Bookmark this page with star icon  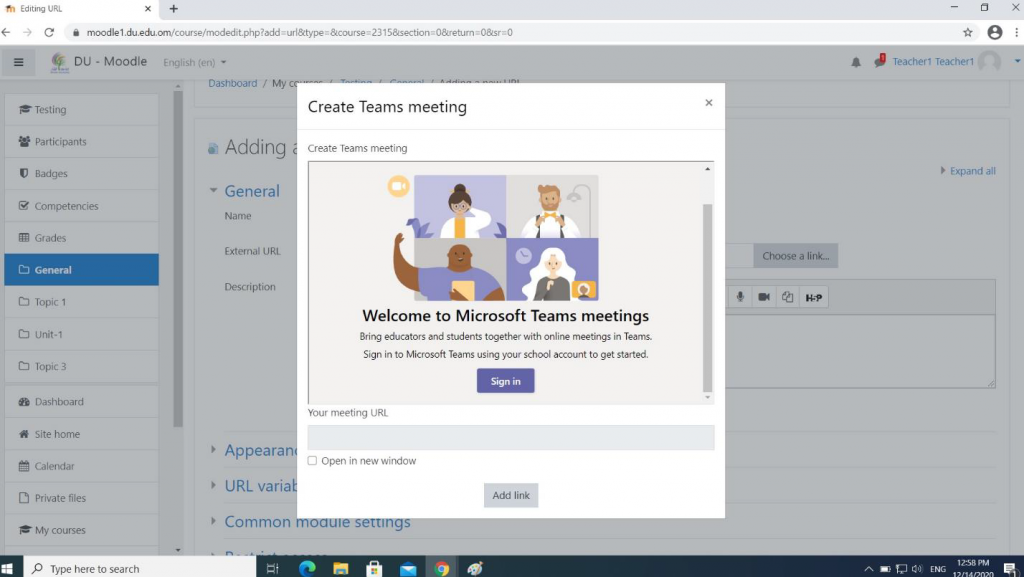(x=967, y=32)
